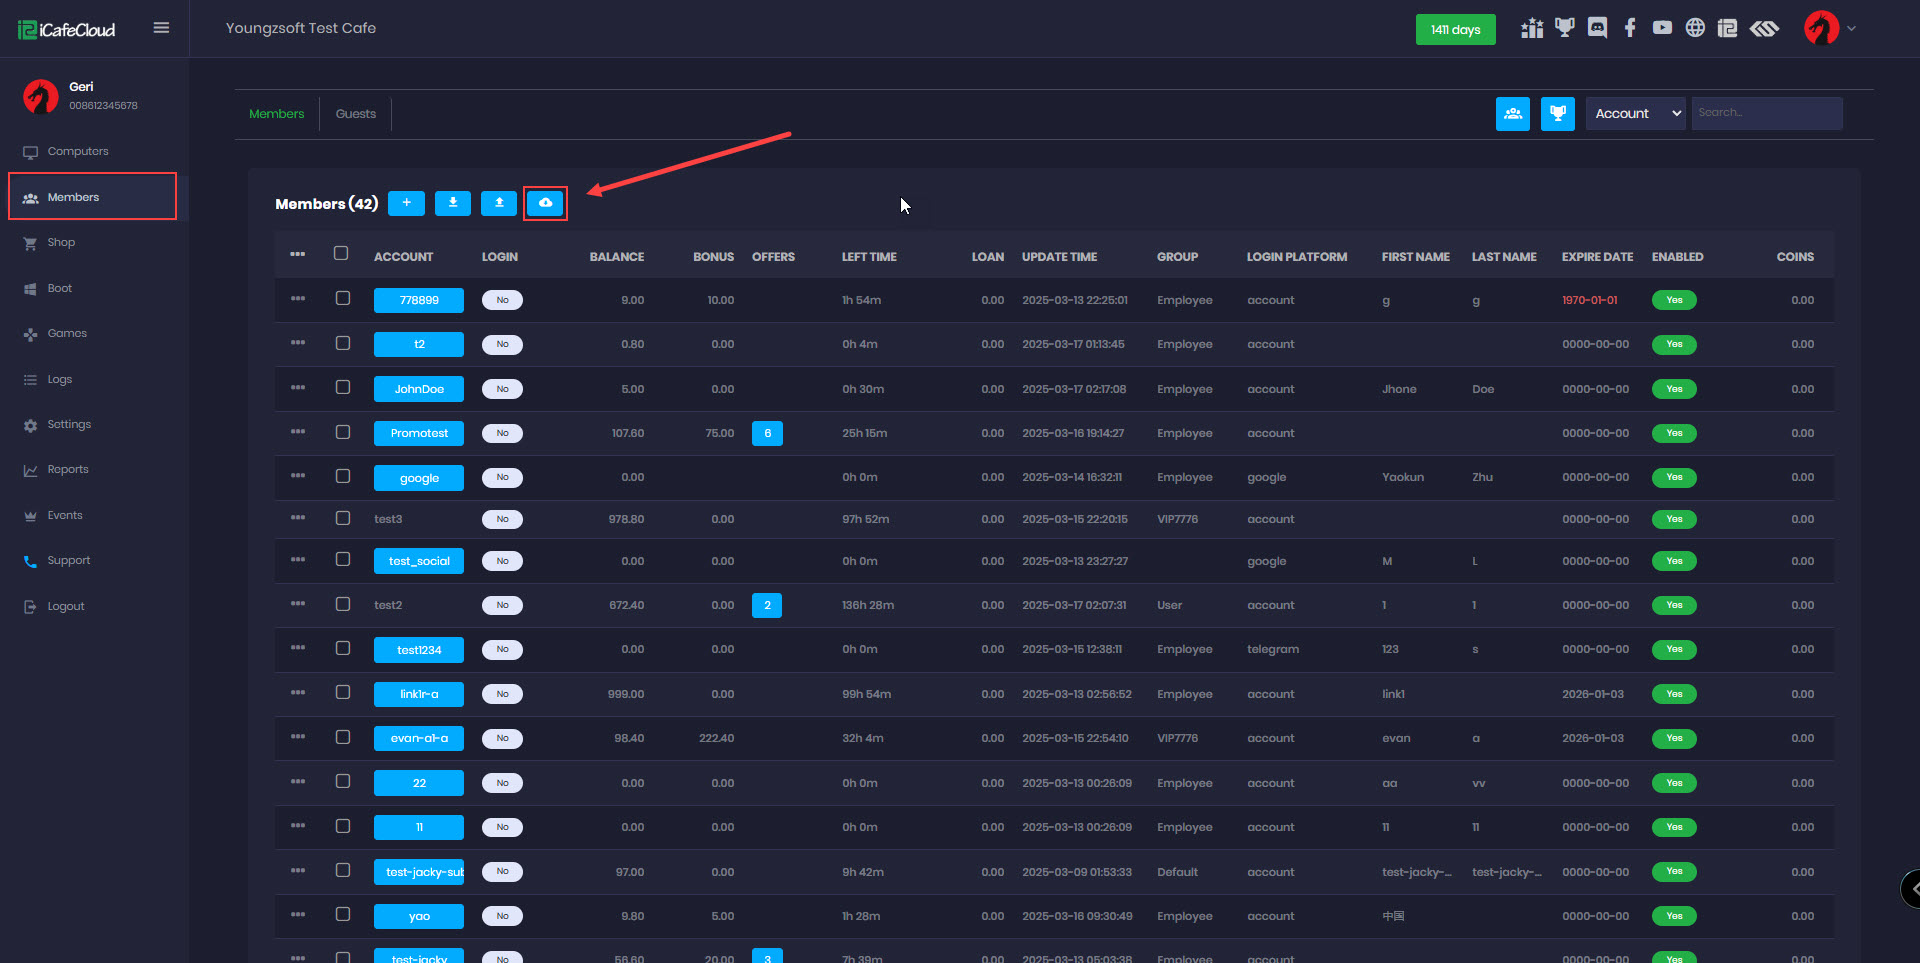Open the Account search filter dropdown

pos(1635,114)
